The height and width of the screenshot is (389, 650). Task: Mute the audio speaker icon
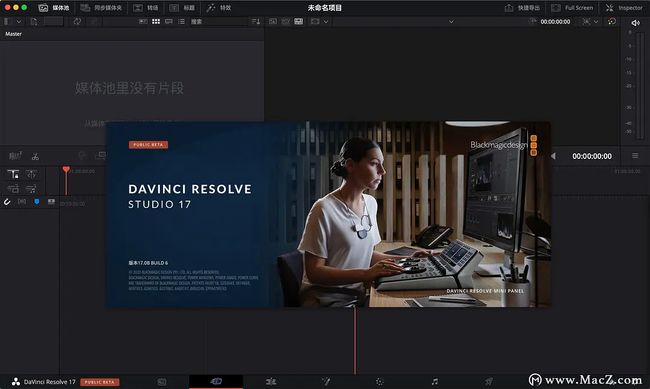click(x=635, y=23)
